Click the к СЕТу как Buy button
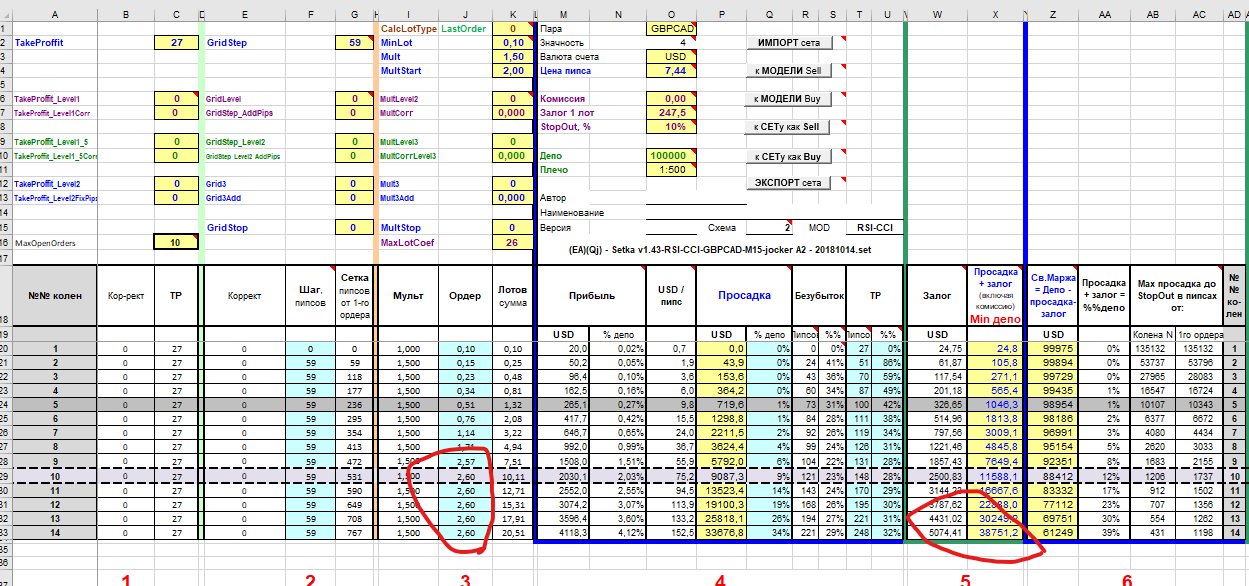 (x=788, y=156)
